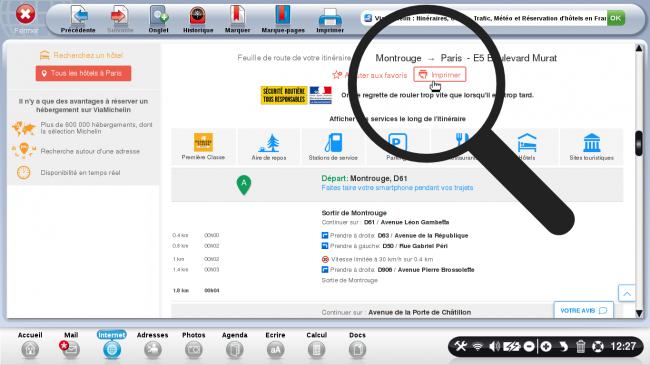Click the red Imprimer button on the route sheet

(x=440, y=75)
